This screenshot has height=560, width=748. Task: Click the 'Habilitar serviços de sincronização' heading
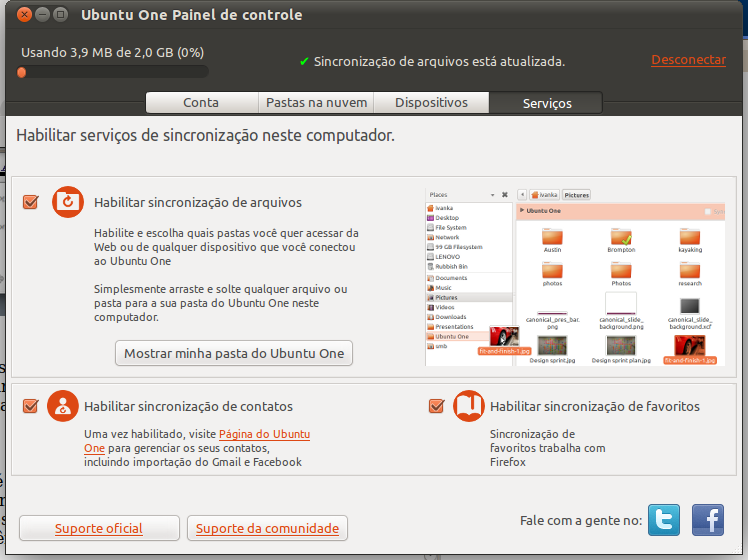coord(206,135)
